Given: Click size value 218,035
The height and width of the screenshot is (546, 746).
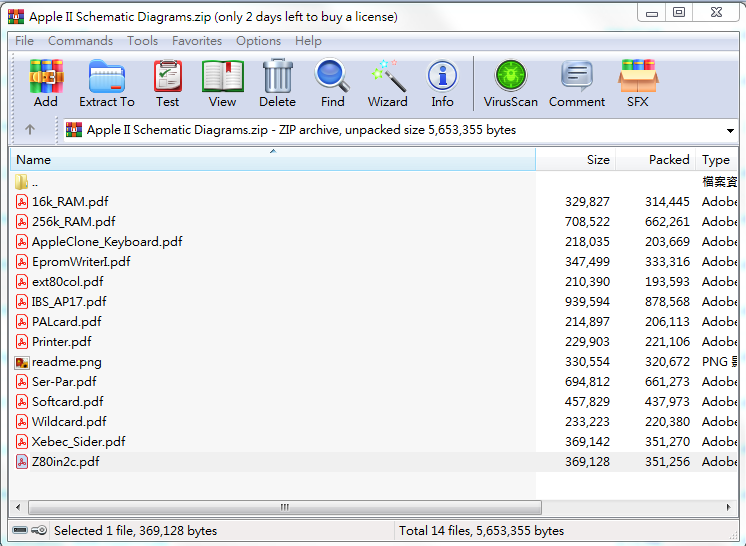Looking at the screenshot, I should coord(587,242).
